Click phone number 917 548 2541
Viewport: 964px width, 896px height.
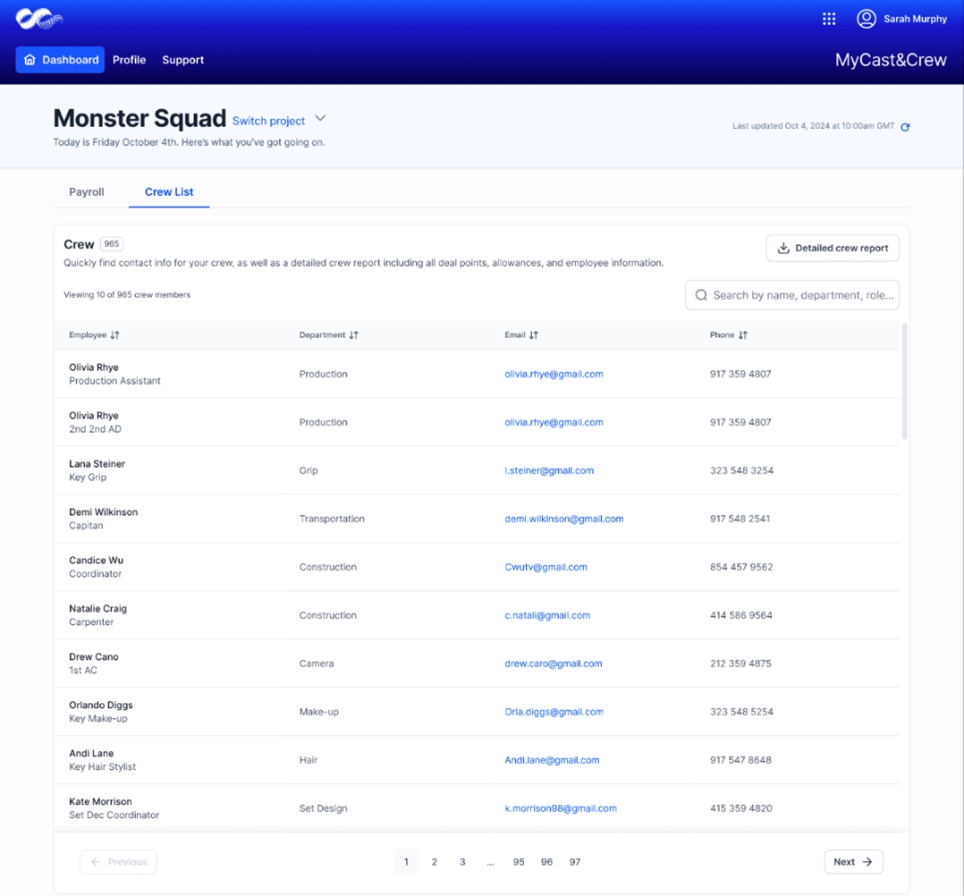[x=740, y=518]
